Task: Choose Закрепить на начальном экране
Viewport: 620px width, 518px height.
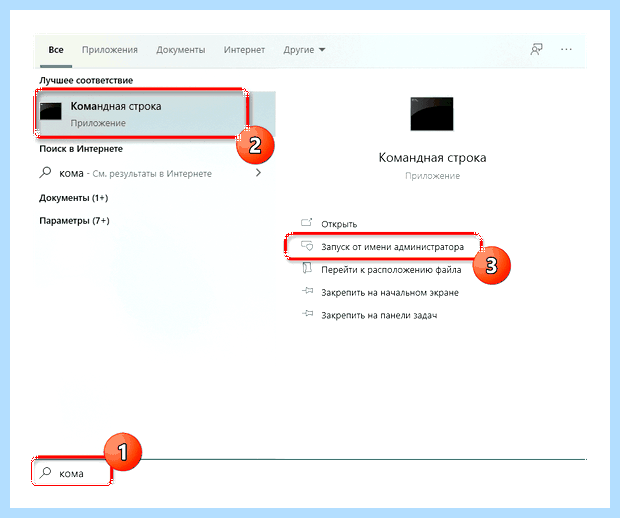Action: pyautogui.click(x=390, y=293)
